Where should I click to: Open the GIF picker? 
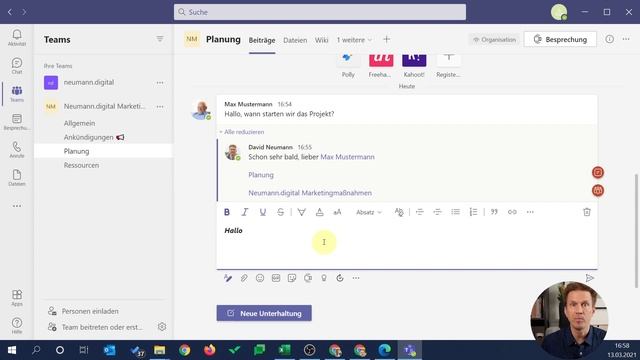tap(276, 278)
